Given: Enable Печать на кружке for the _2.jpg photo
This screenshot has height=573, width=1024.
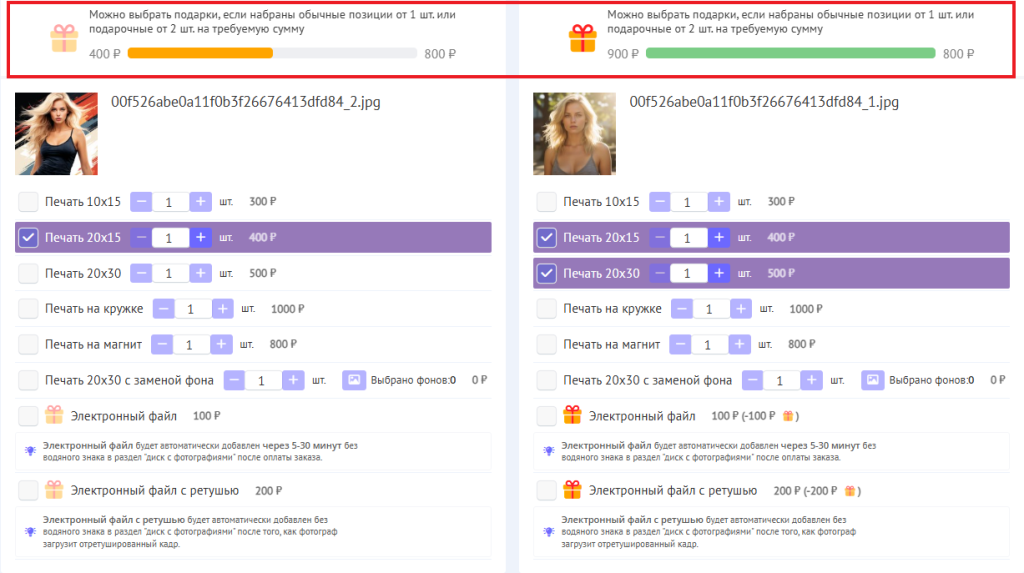Looking at the screenshot, I should point(28,308).
